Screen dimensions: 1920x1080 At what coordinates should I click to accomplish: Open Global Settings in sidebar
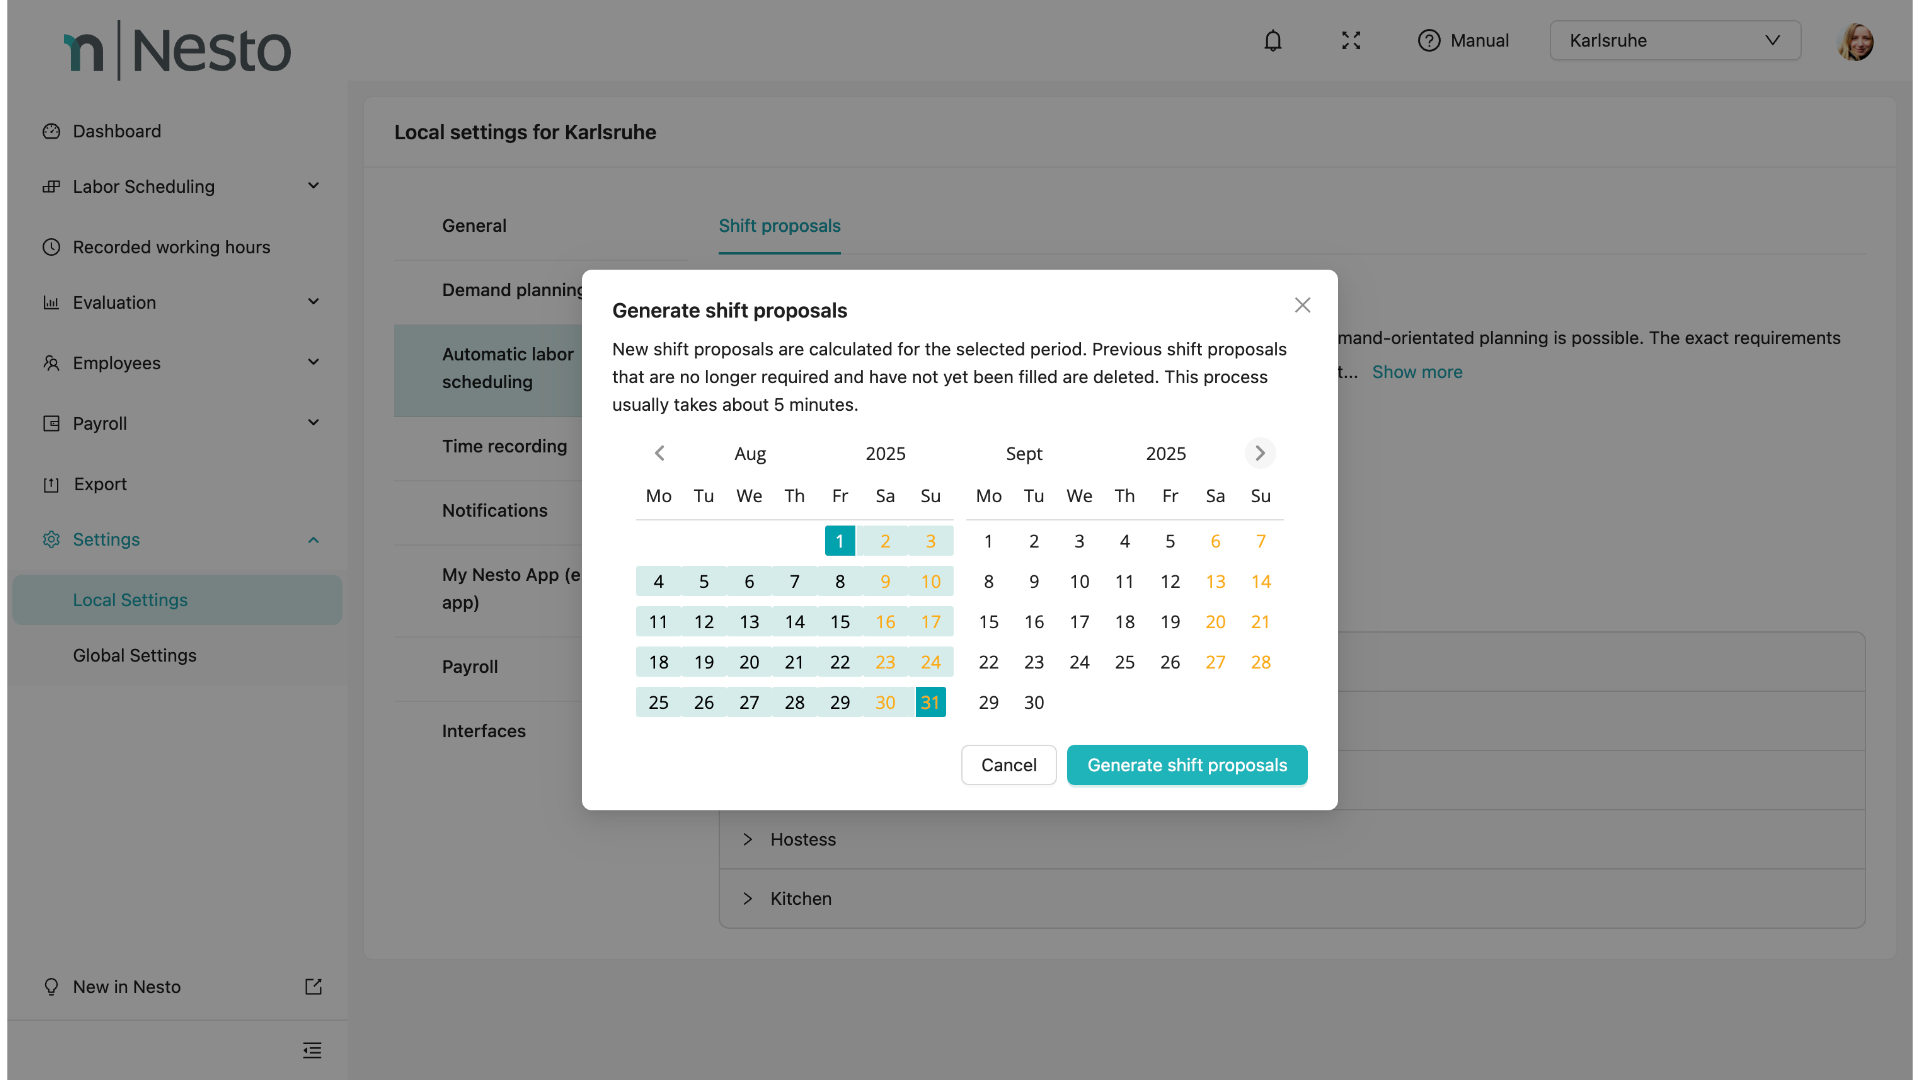click(x=135, y=656)
